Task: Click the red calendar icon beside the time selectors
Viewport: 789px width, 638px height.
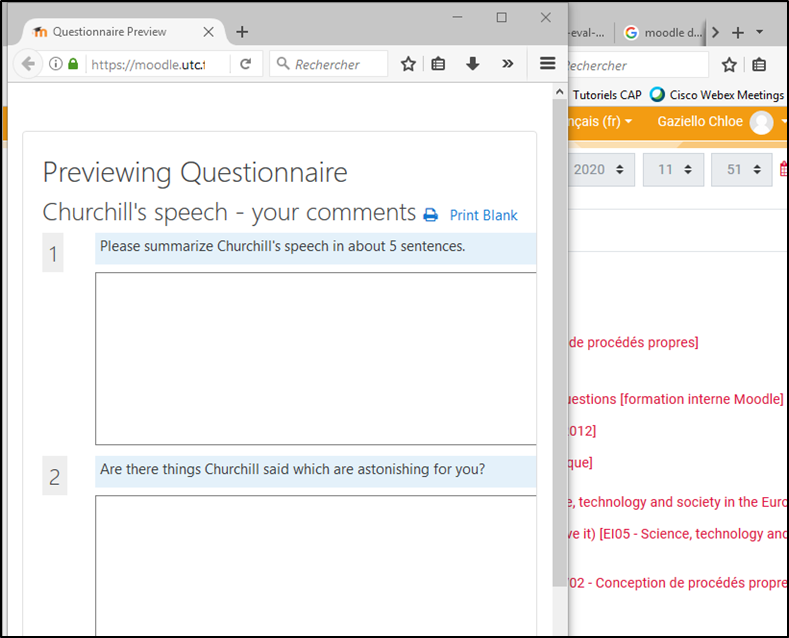Action: tap(784, 169)
